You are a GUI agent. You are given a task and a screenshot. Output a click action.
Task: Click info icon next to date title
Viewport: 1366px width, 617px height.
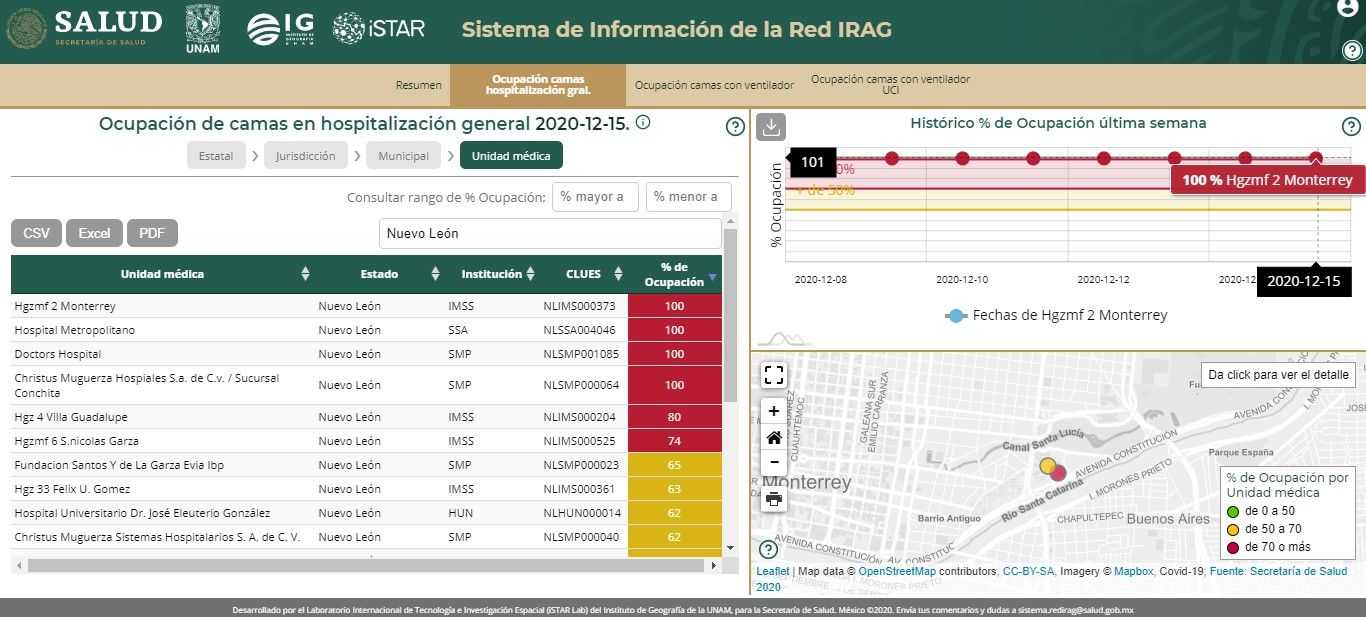pos(643,123)
